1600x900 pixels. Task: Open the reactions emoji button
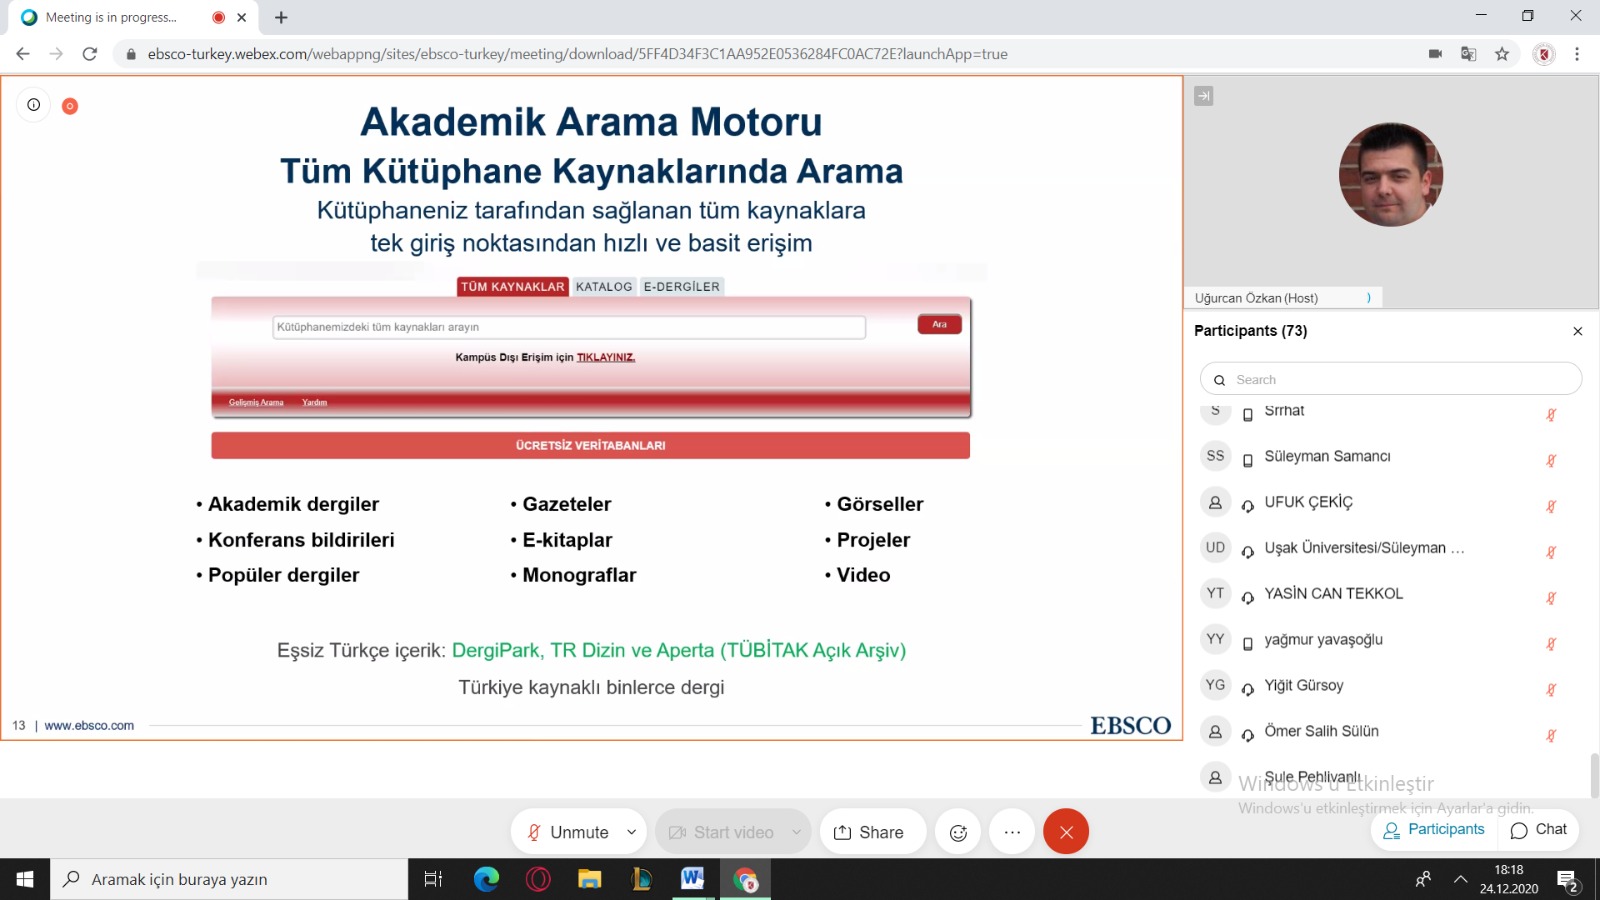click(x=958, y=832)
